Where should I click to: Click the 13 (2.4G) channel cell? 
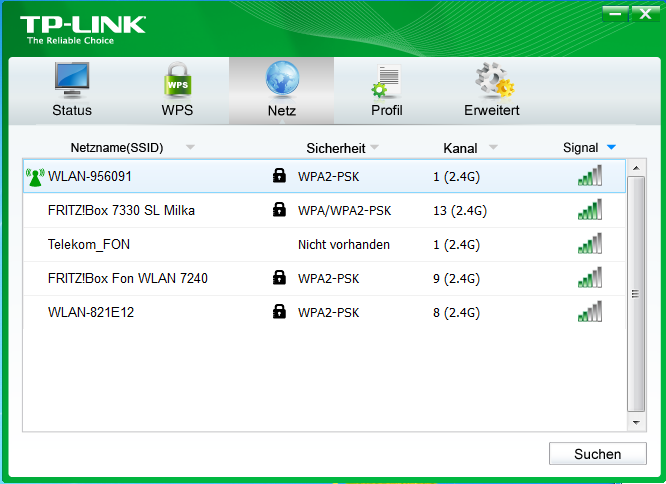tap(460, 211)
